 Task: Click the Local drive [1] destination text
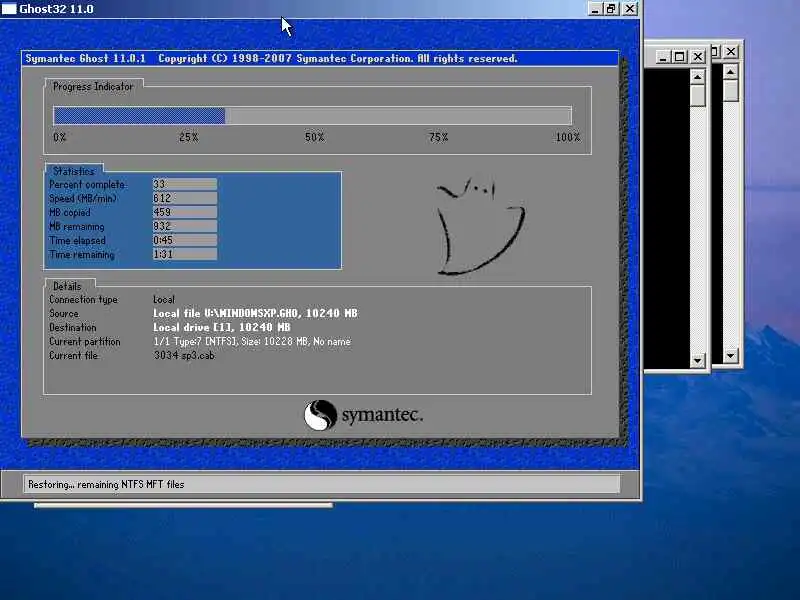[x=222, y=328]
